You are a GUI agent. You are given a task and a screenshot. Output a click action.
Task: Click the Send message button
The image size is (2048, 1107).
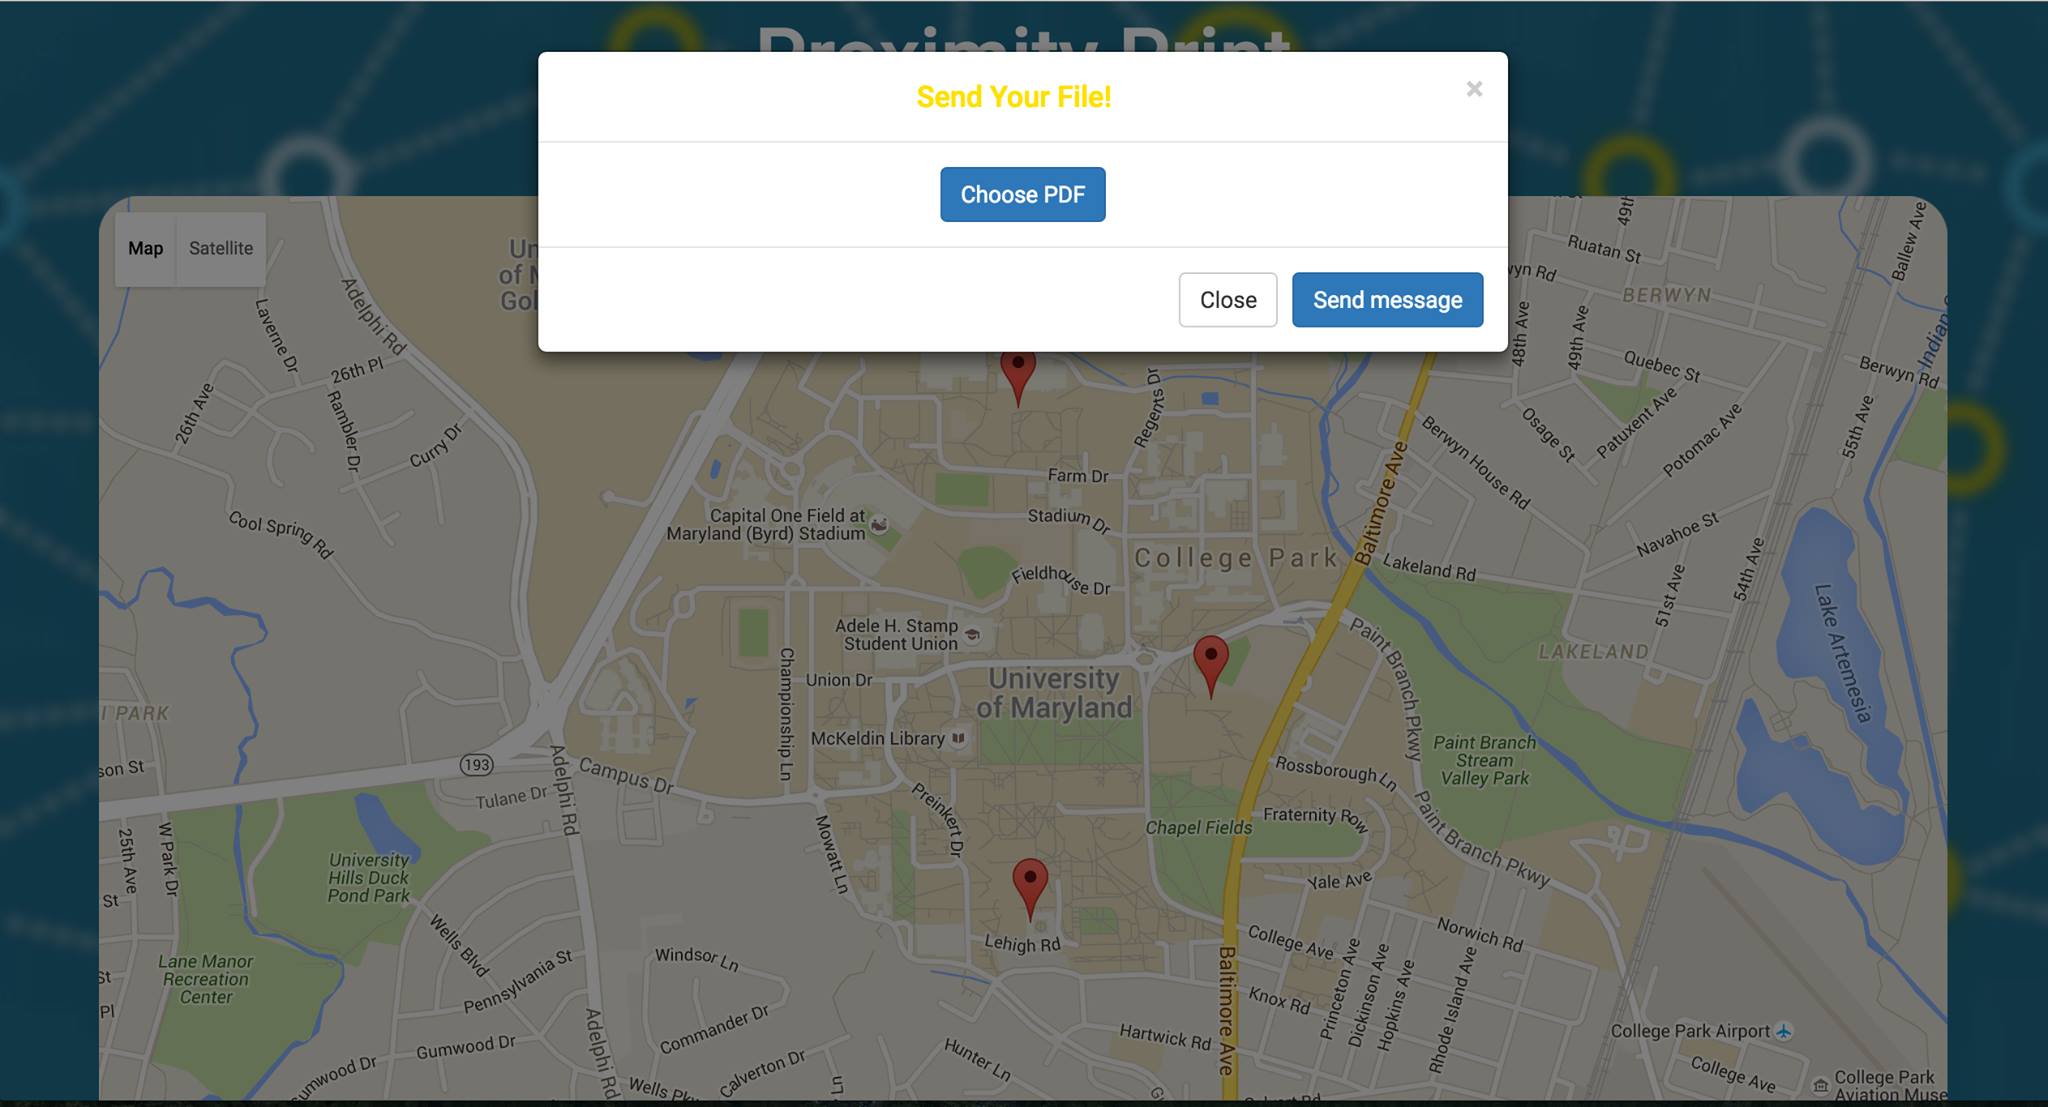[x=1387, y=300]
